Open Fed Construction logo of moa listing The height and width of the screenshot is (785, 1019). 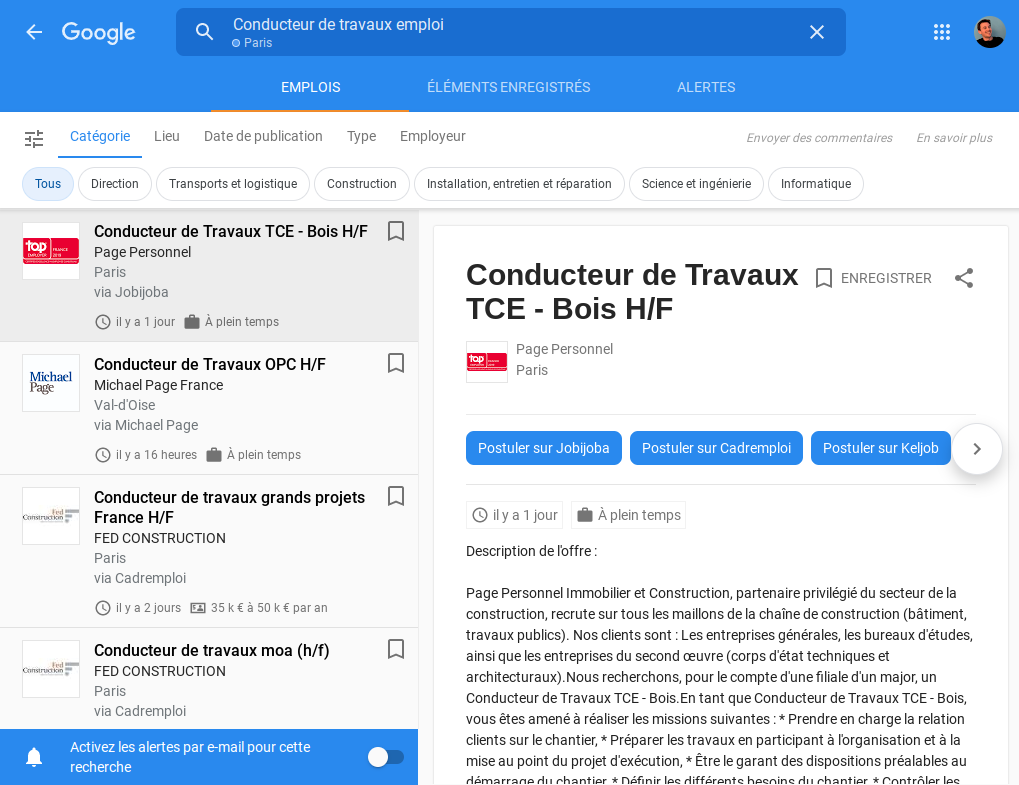(51, 669)
